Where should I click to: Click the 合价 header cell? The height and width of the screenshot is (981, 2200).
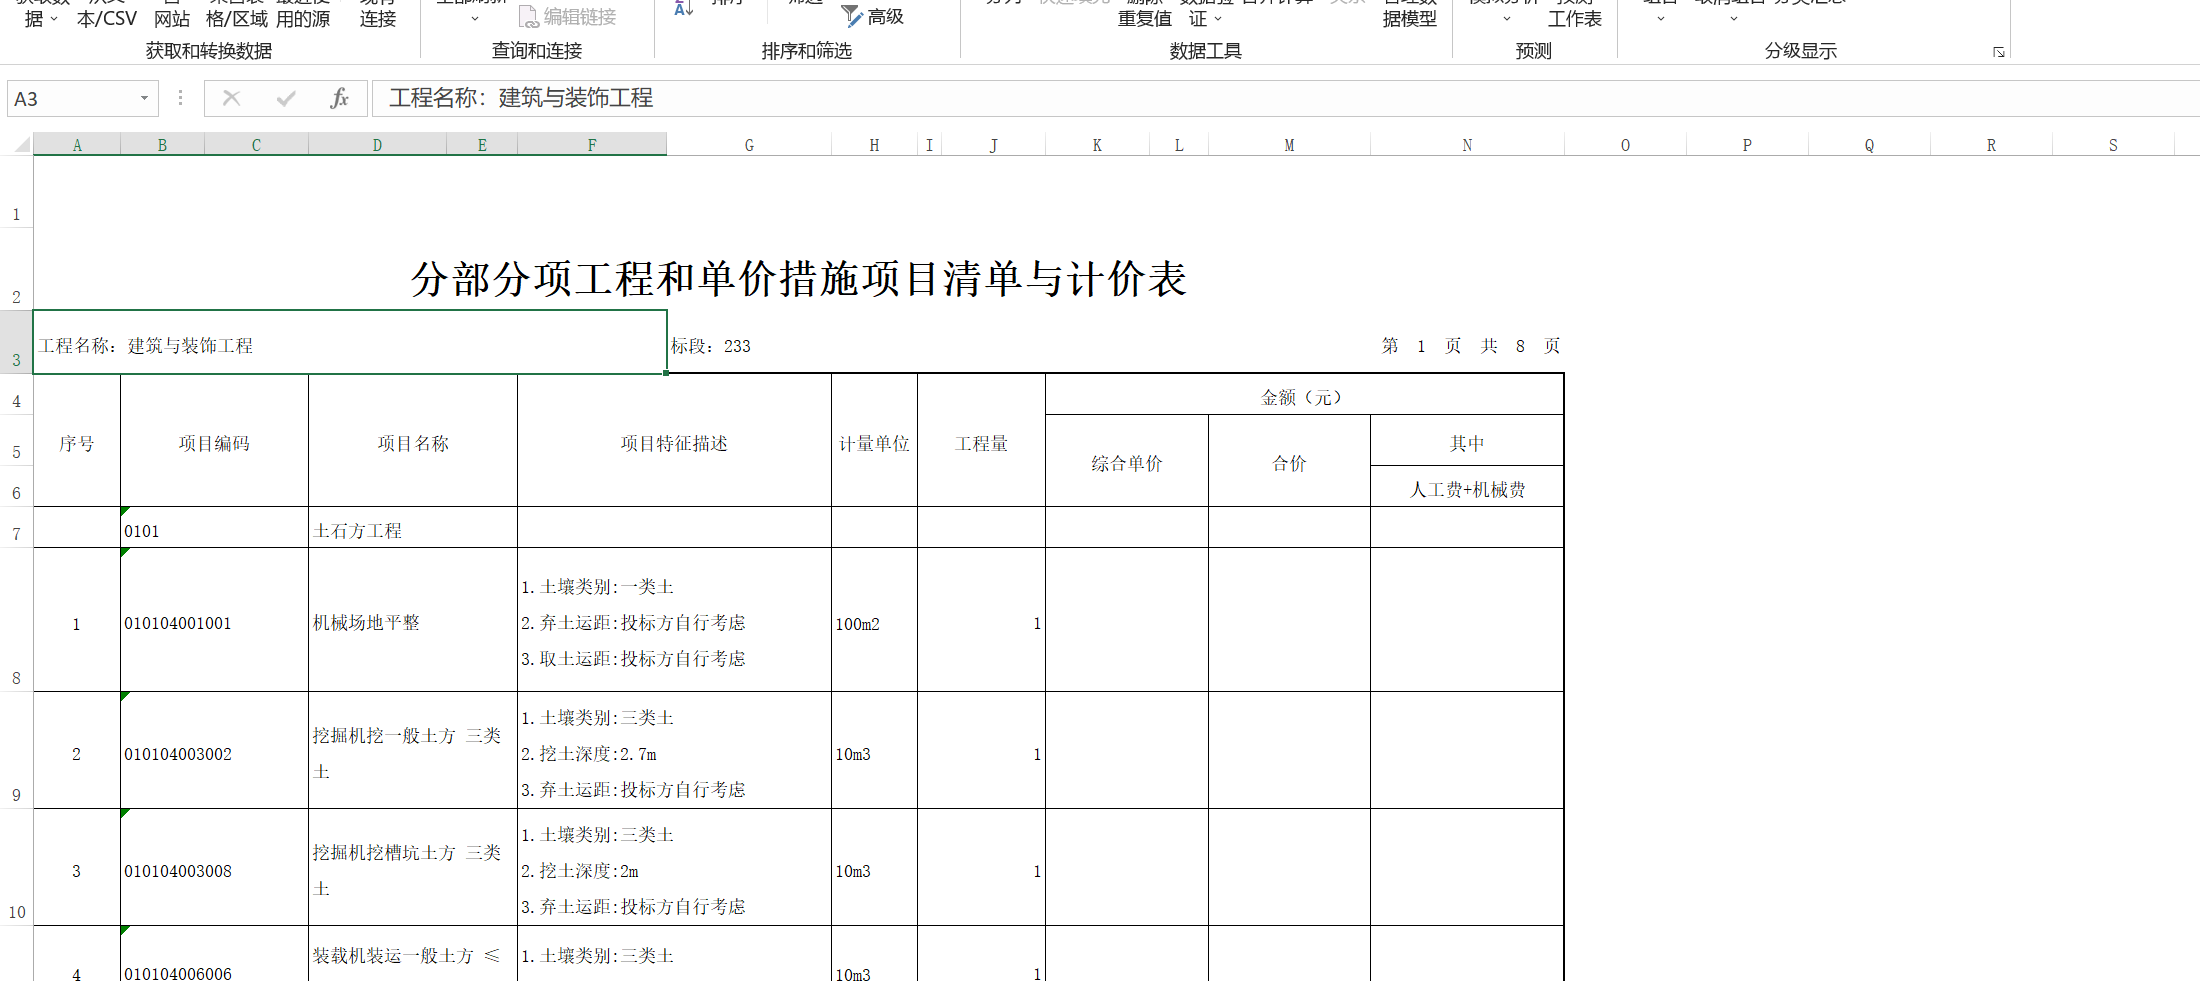click(x=1289, y=462)
